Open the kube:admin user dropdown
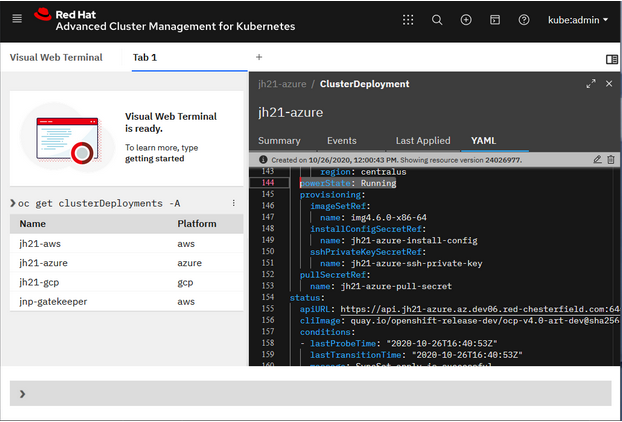 click(x=578, y=19)
